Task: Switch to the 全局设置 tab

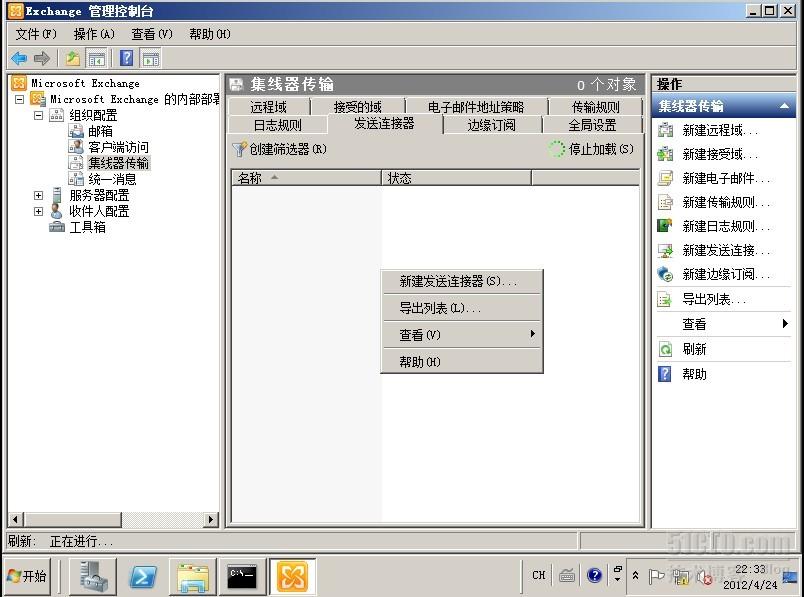Action: click(592, 125)
